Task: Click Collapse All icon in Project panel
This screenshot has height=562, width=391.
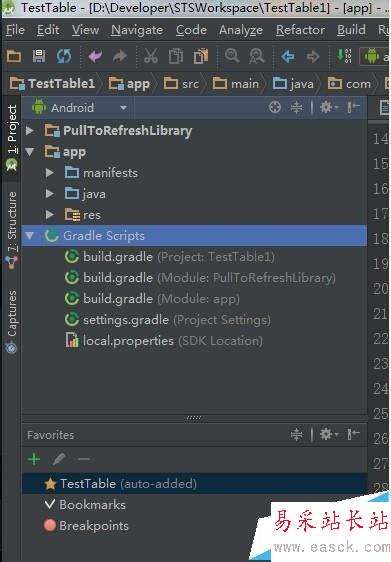Action: 296,107
